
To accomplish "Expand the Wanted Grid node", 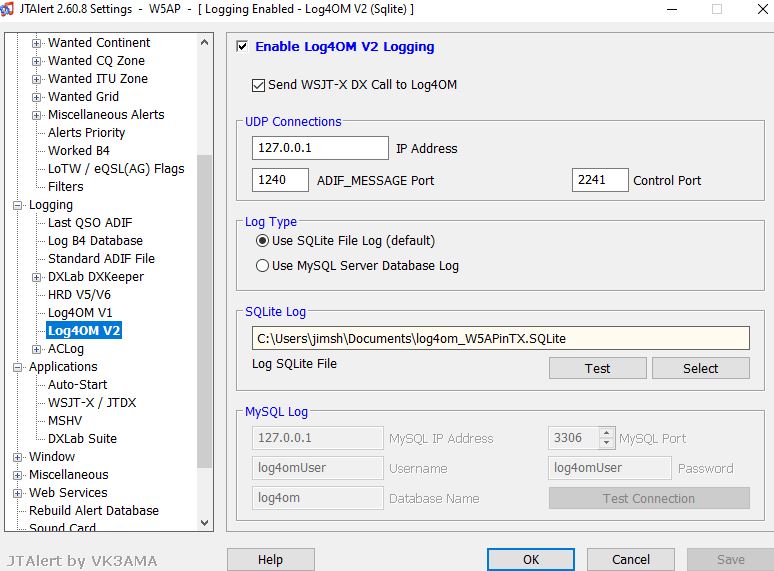I will click(36, 97).
